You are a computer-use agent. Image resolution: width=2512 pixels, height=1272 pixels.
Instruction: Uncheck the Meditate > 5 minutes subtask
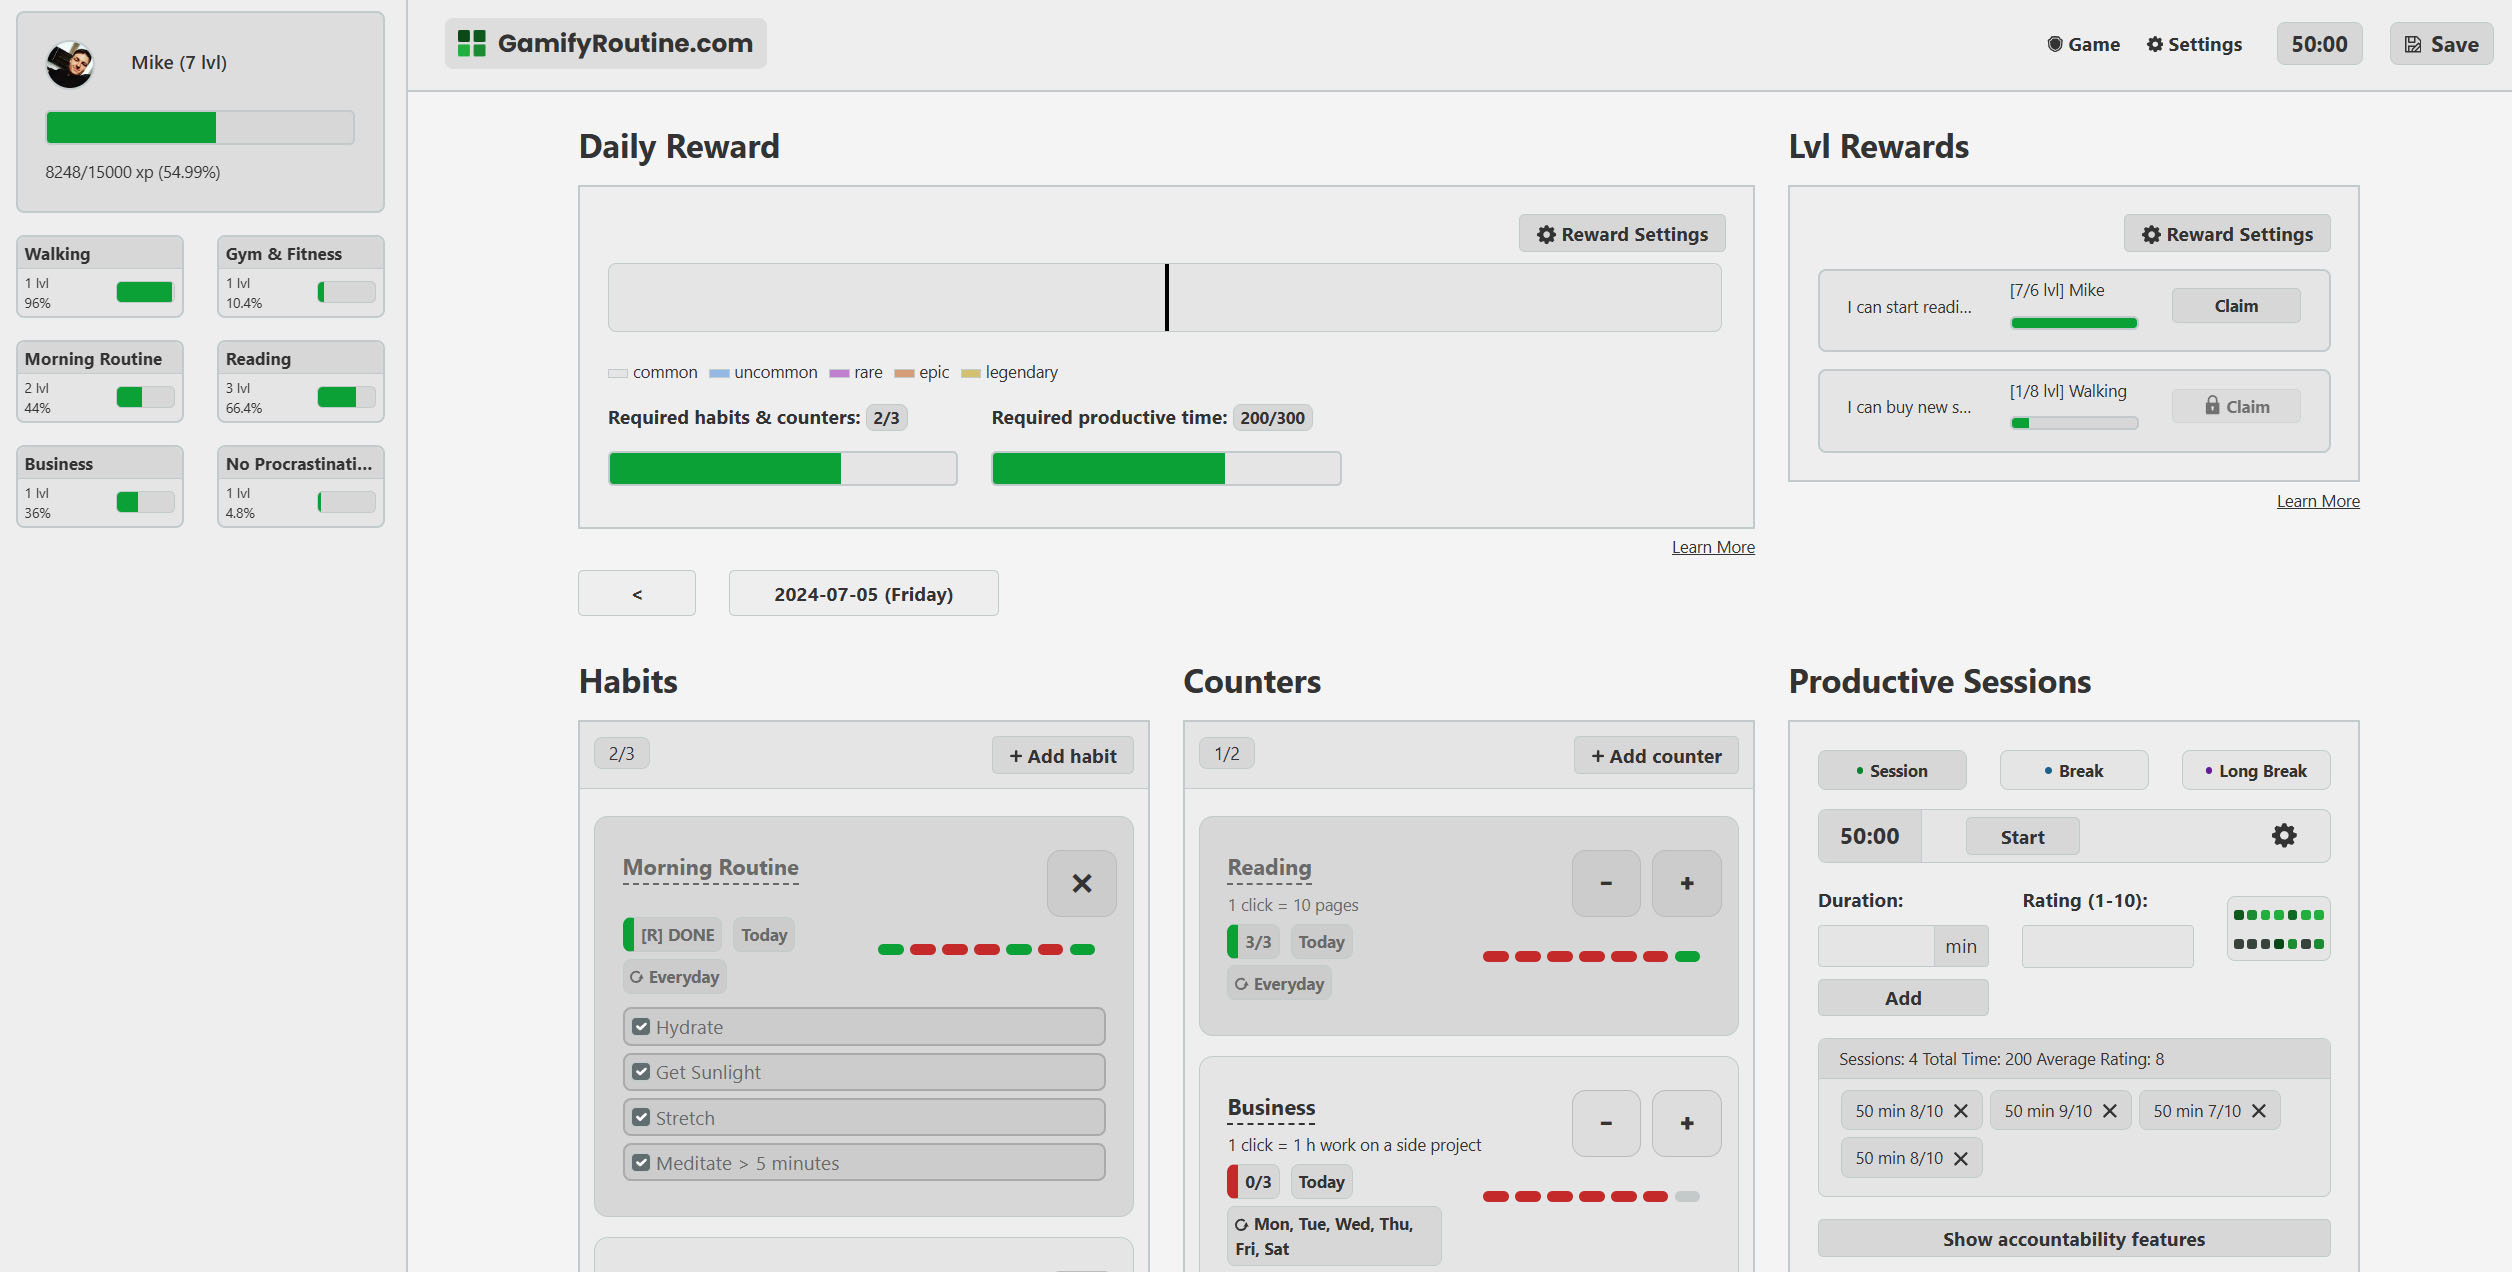click(641, 1163)
